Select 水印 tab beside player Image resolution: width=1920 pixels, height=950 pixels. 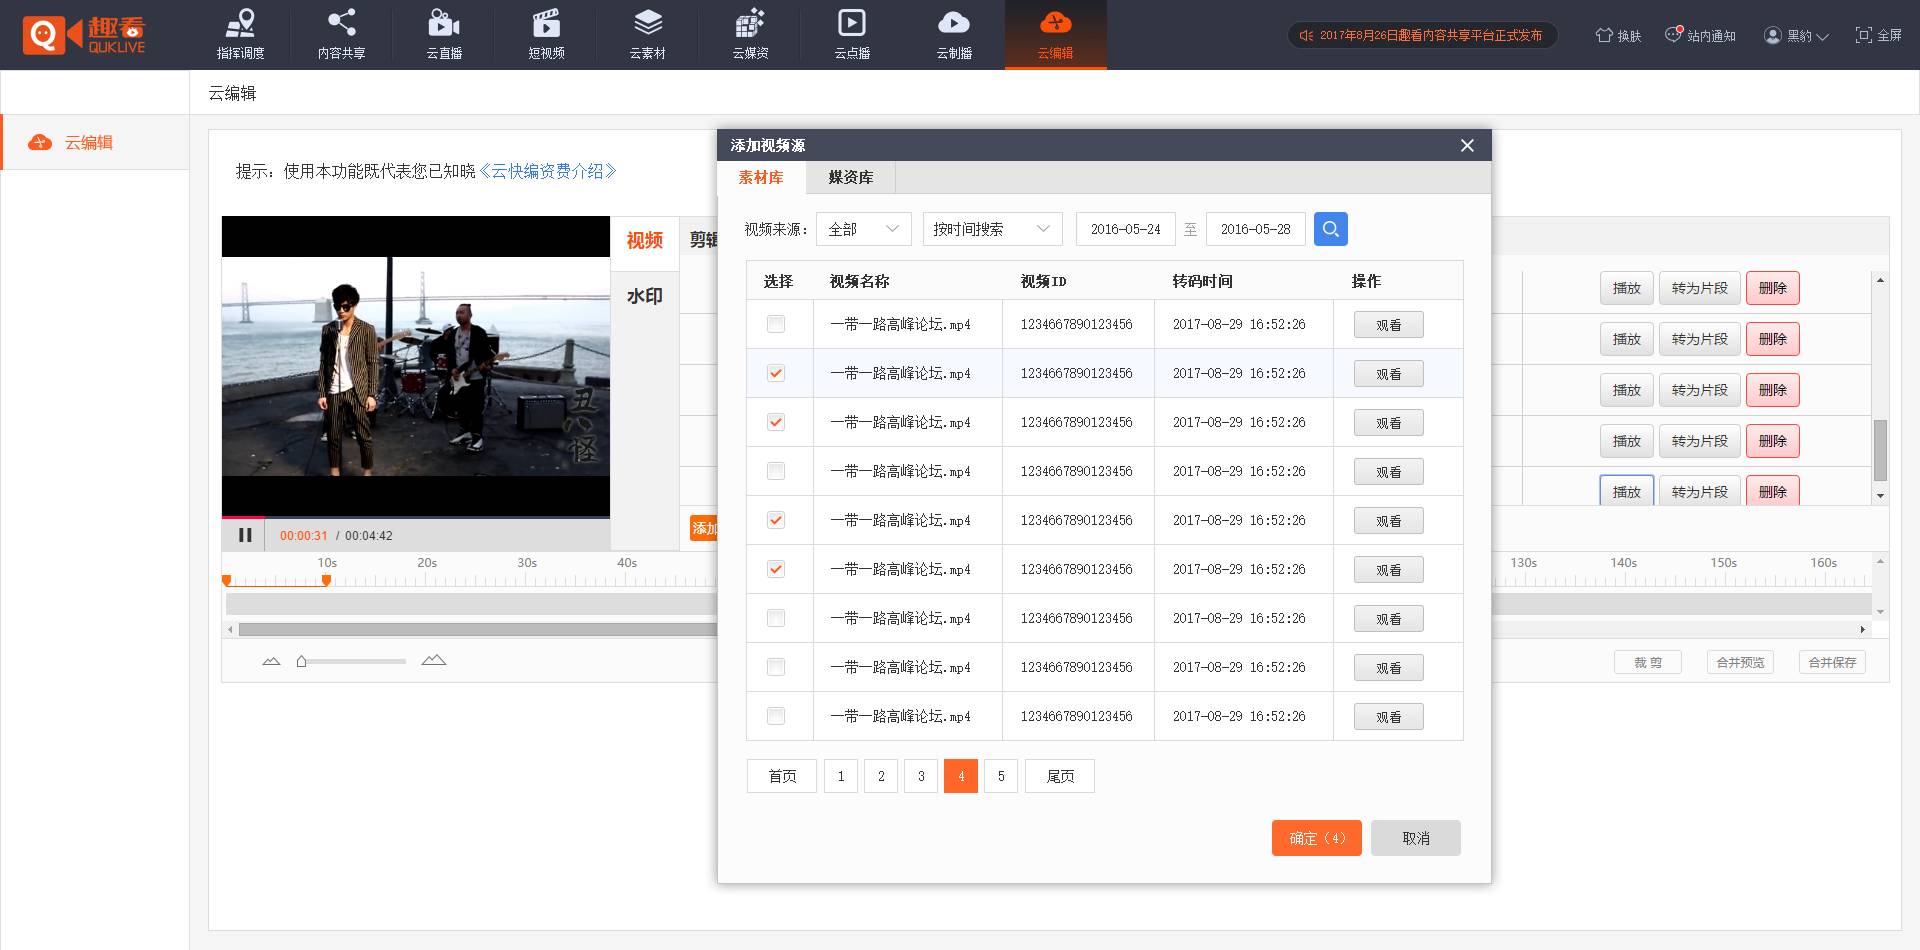[645, 296]
